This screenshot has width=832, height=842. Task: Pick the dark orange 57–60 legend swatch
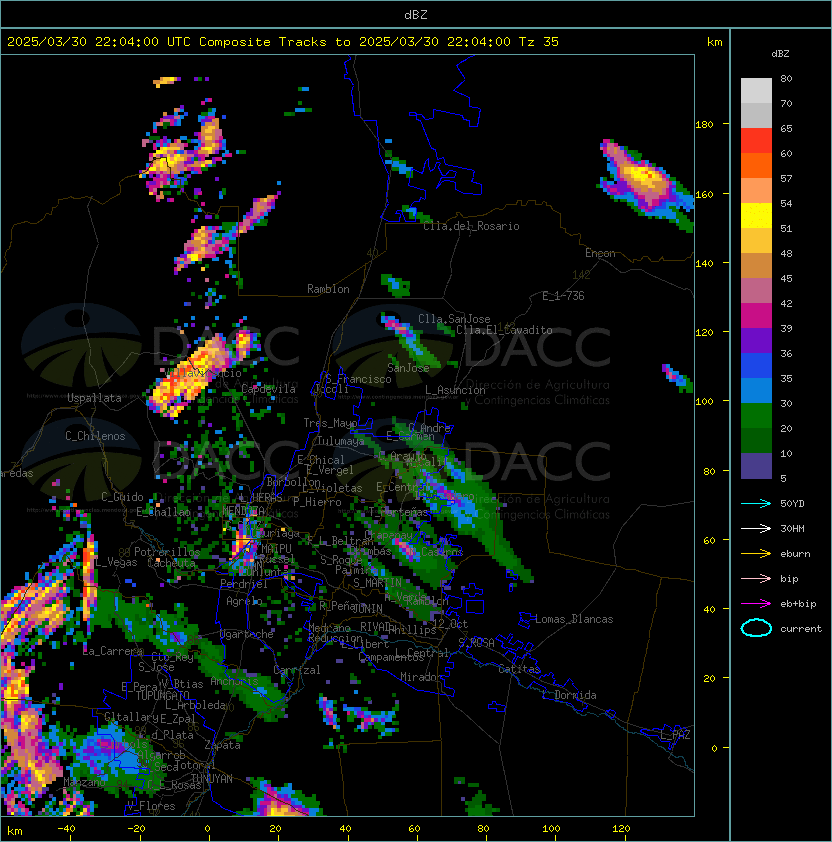756,165
